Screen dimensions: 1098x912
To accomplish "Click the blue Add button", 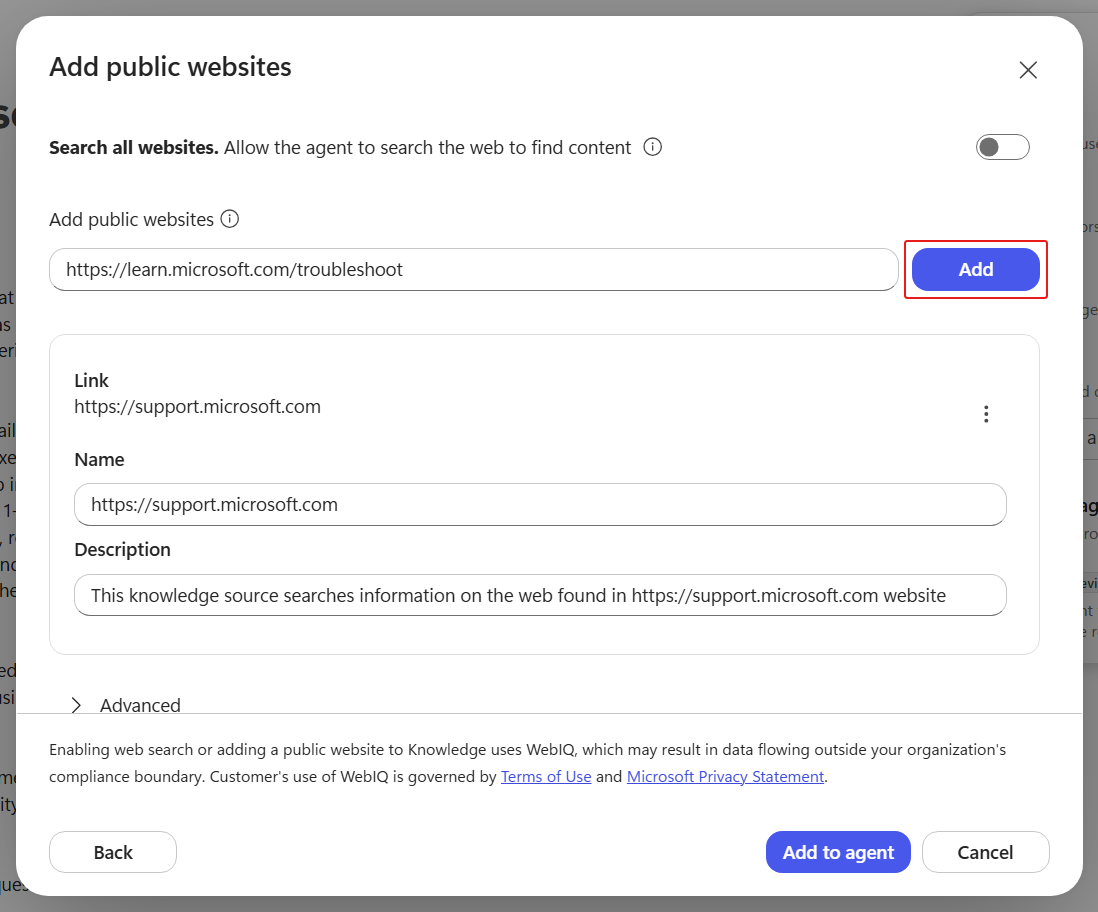I will (975, 270).
